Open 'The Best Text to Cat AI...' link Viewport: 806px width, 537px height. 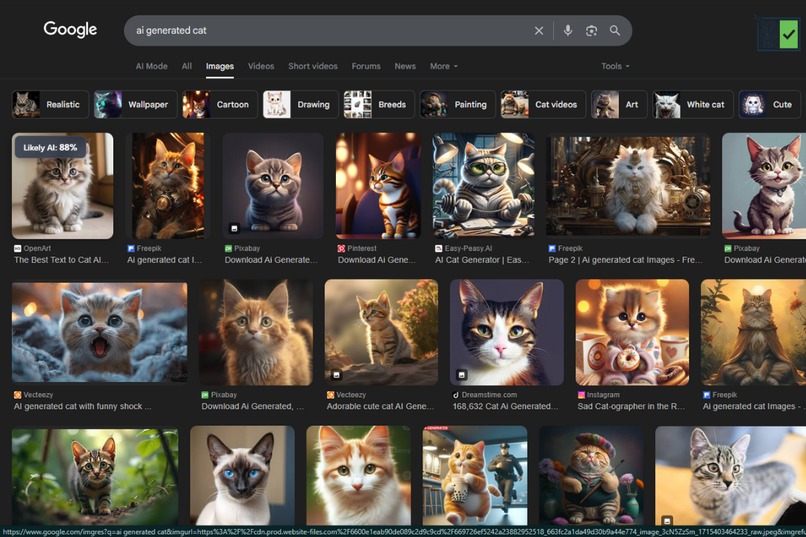coord(62,260)
